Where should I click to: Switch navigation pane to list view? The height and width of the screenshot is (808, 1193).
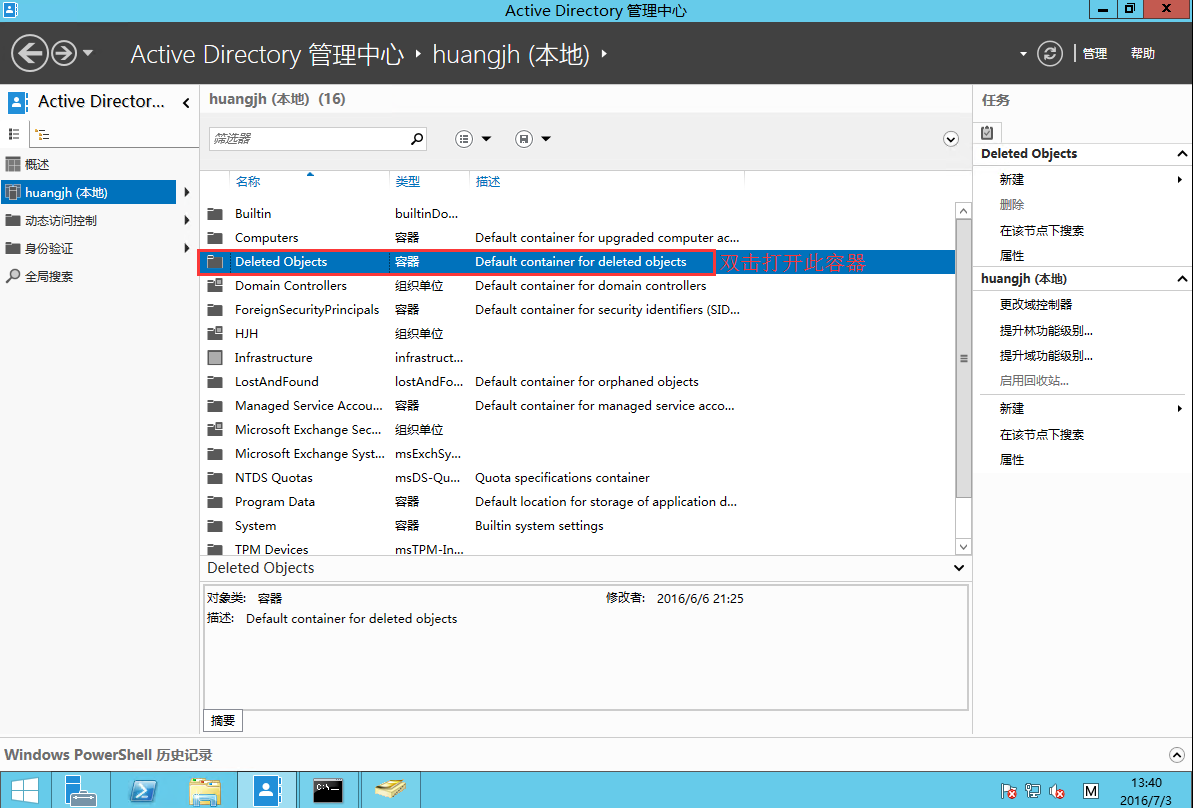click(14, 134)
